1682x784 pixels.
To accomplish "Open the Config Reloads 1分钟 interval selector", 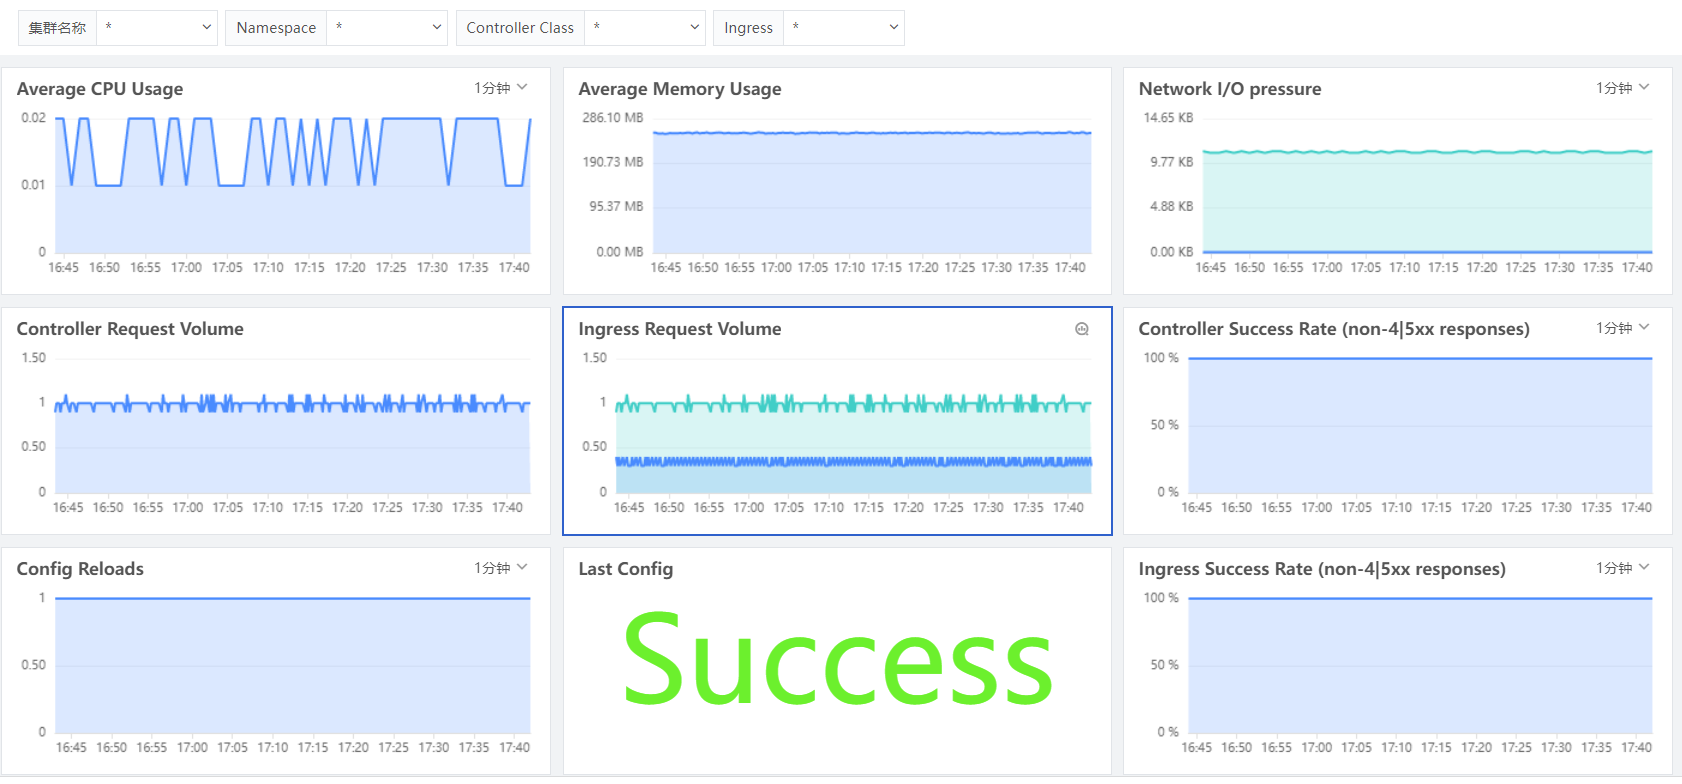I will click(501, 568).
